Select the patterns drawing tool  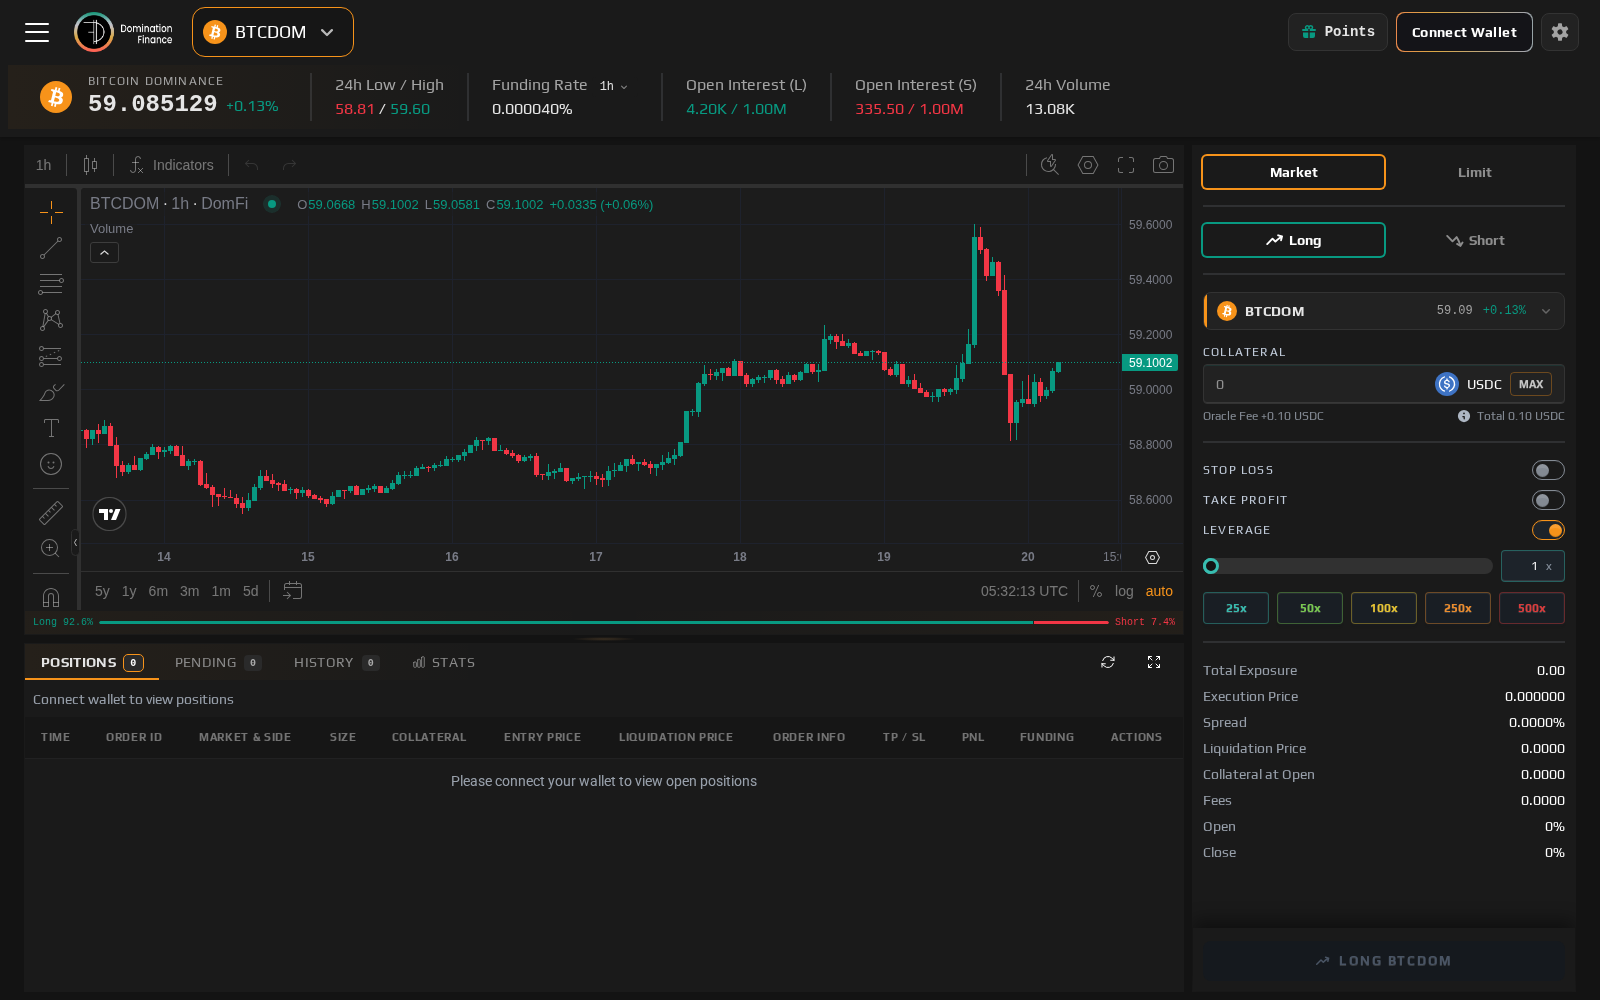point(51,320)
